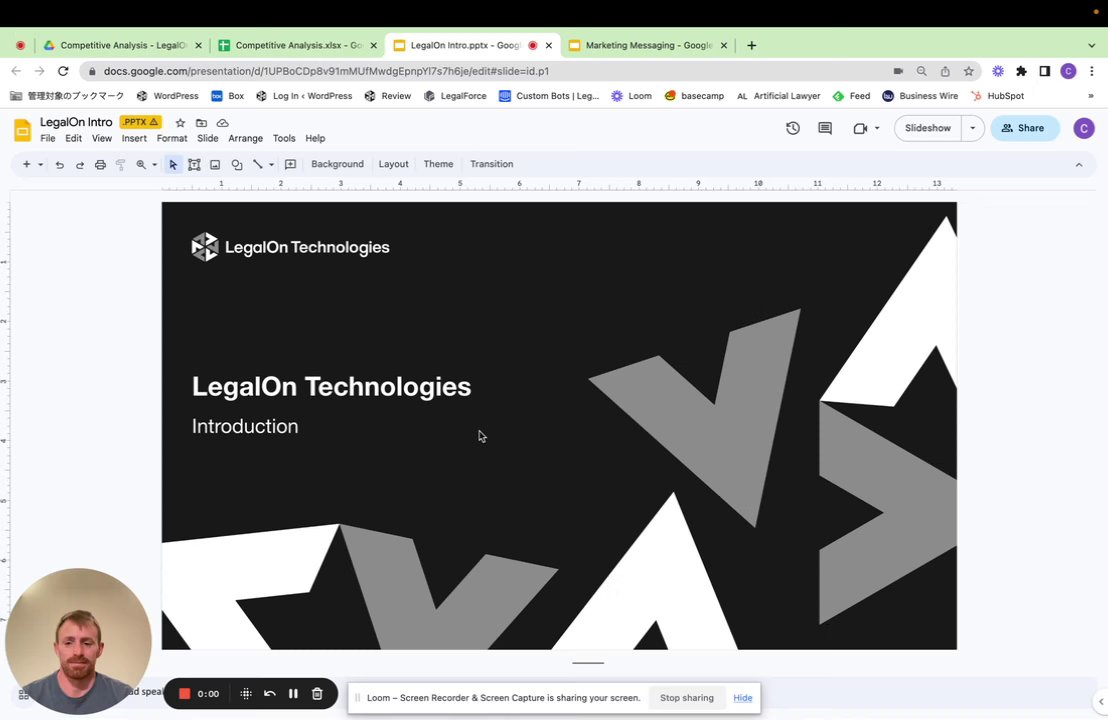The height and width of the screenshot is (720, 1108).
Task: Switch to the Competitive Analysis.xlsx tab
Action: click(x=298, y=45)
